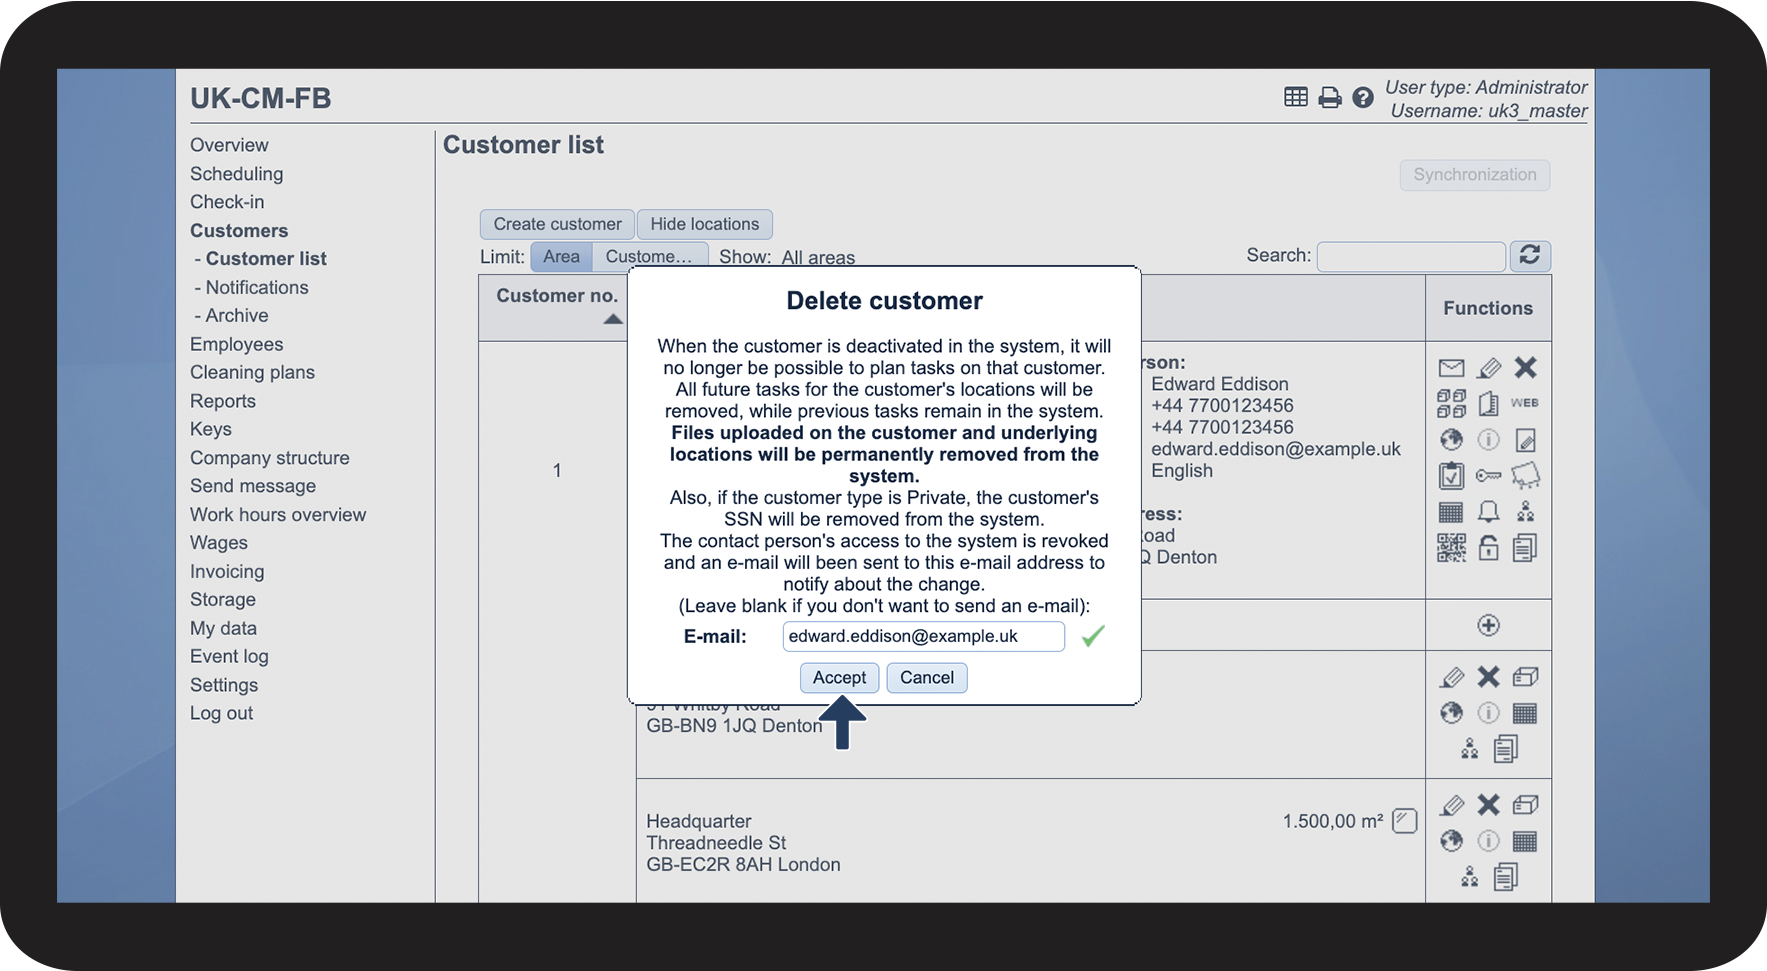The height and width of the screenshot is (971, 1767).
Task: Open Employees in the sidebar menu
Action: [x=236, y=344]
